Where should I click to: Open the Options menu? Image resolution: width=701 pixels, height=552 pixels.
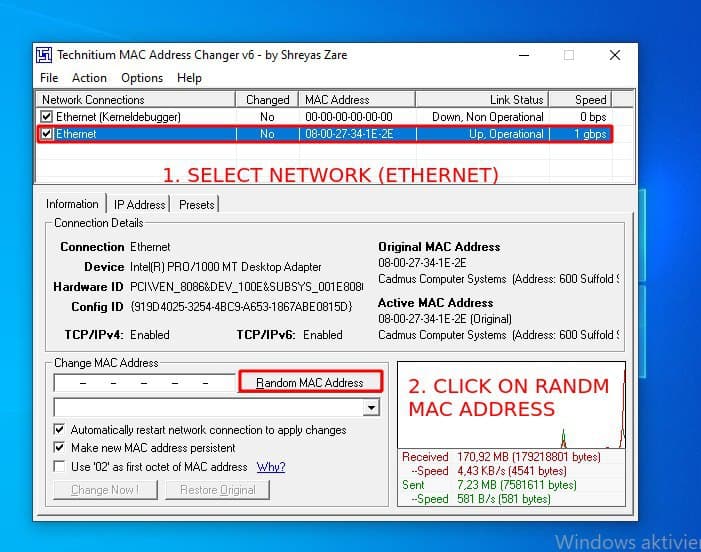point(142,78)
